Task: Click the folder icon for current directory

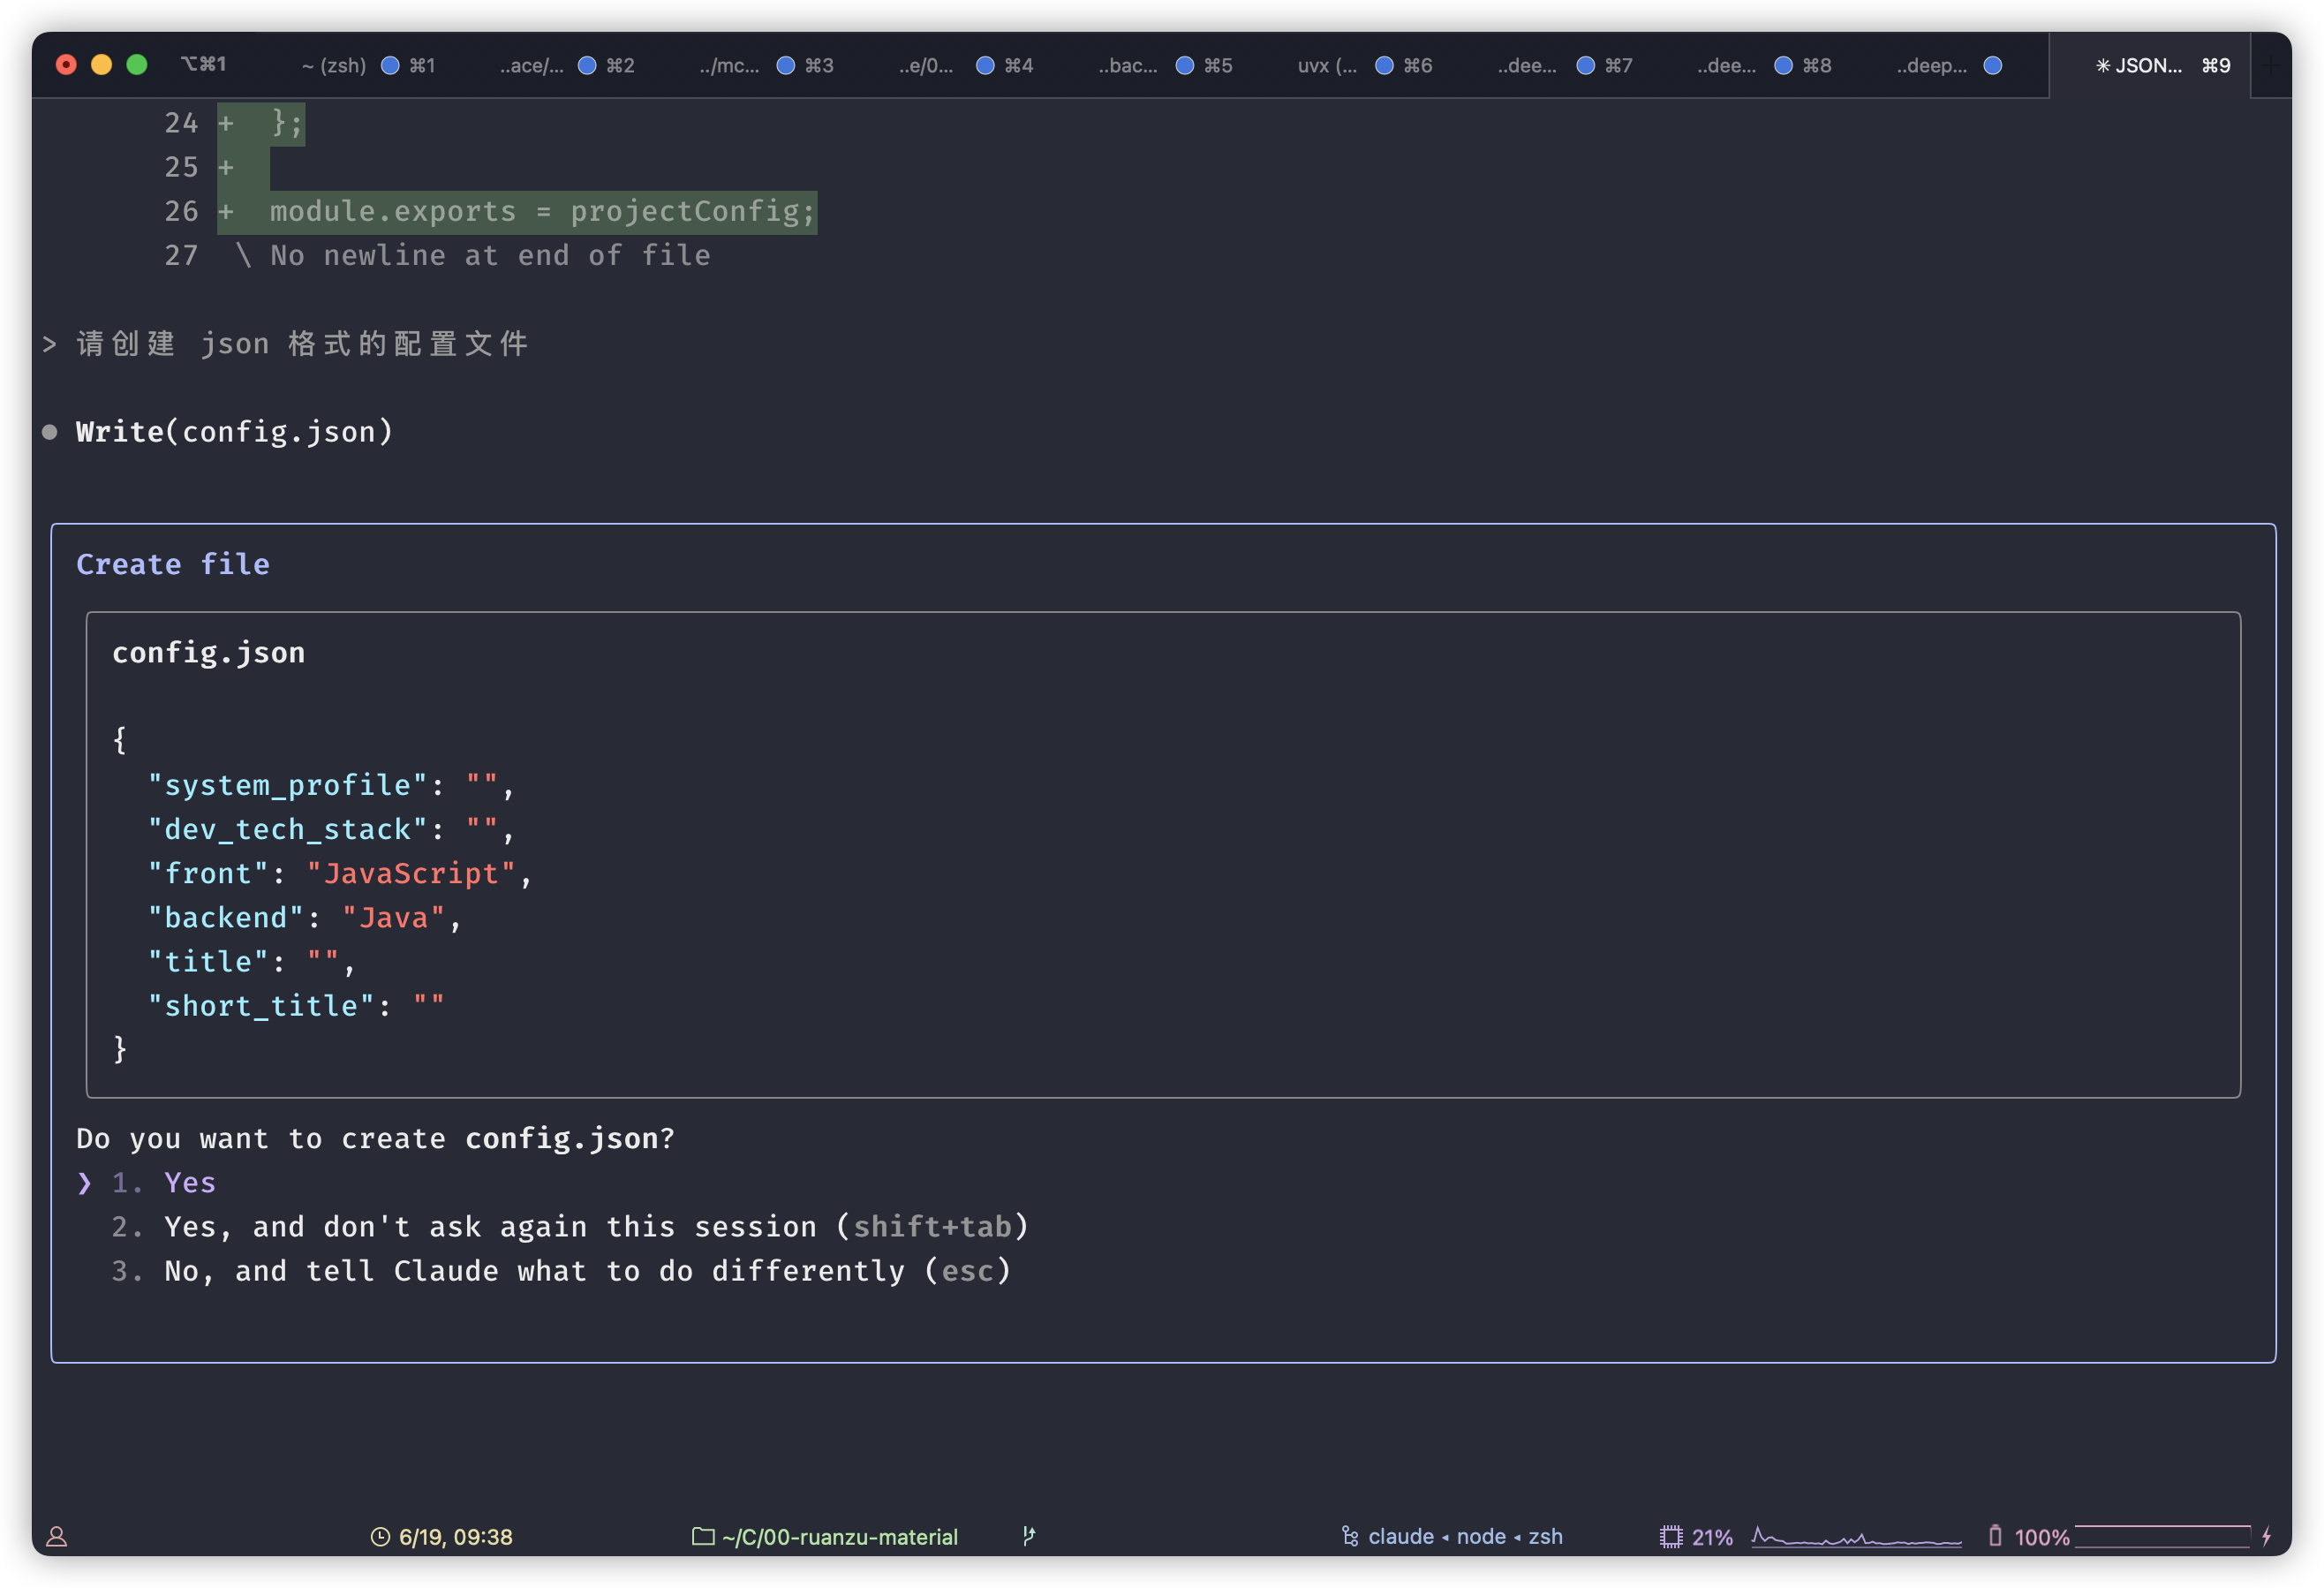Action: tap(703, 1536)
